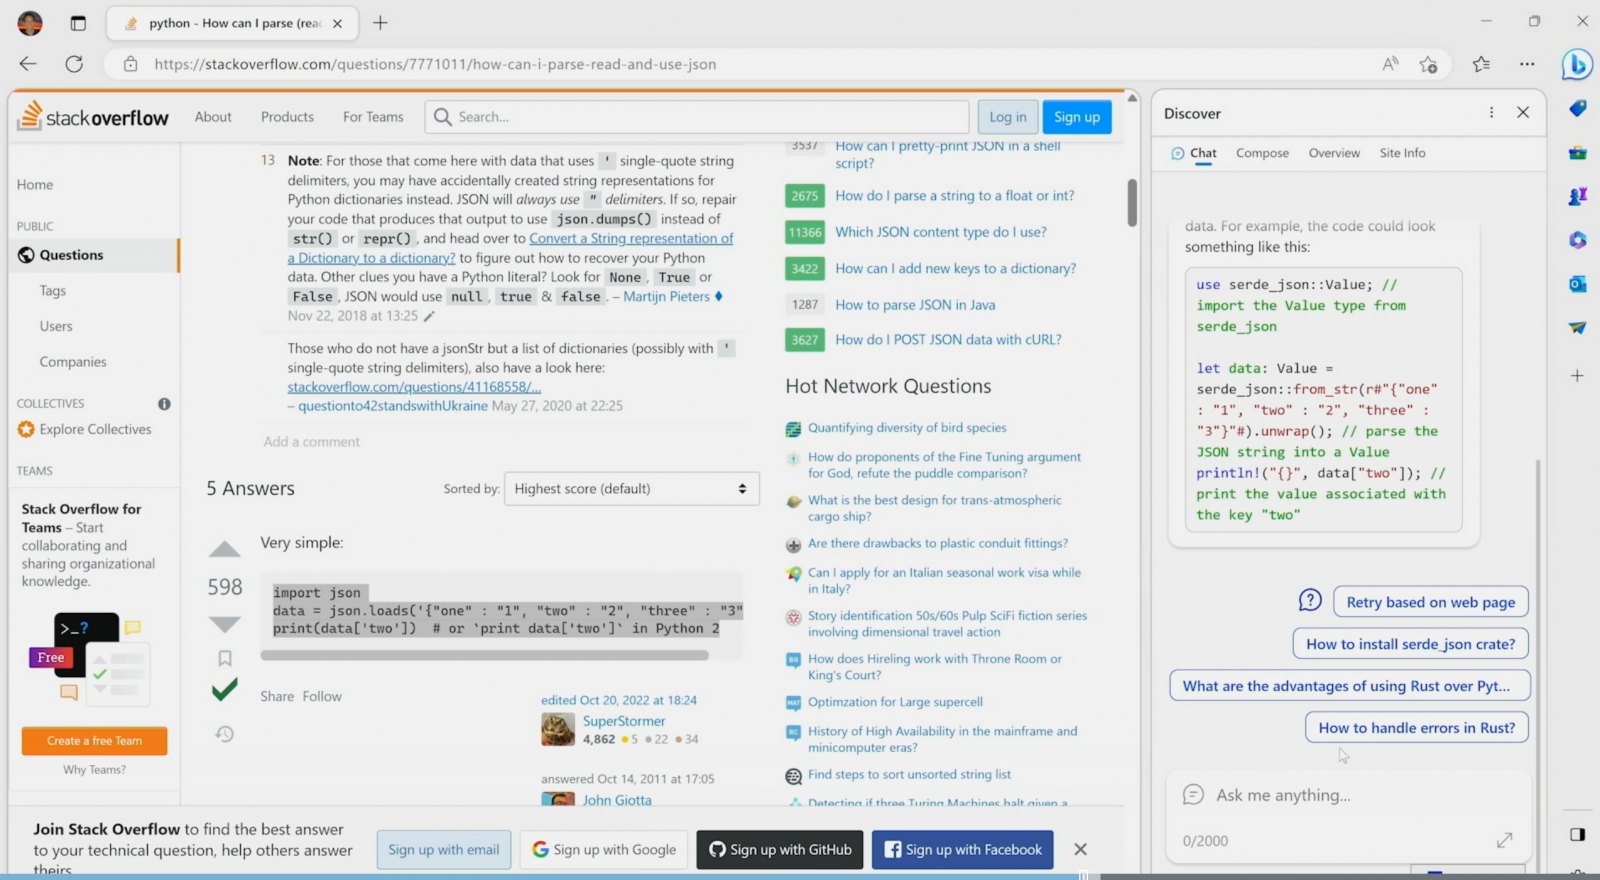Click the read aloud icon in address bar

click(1390, 64)
